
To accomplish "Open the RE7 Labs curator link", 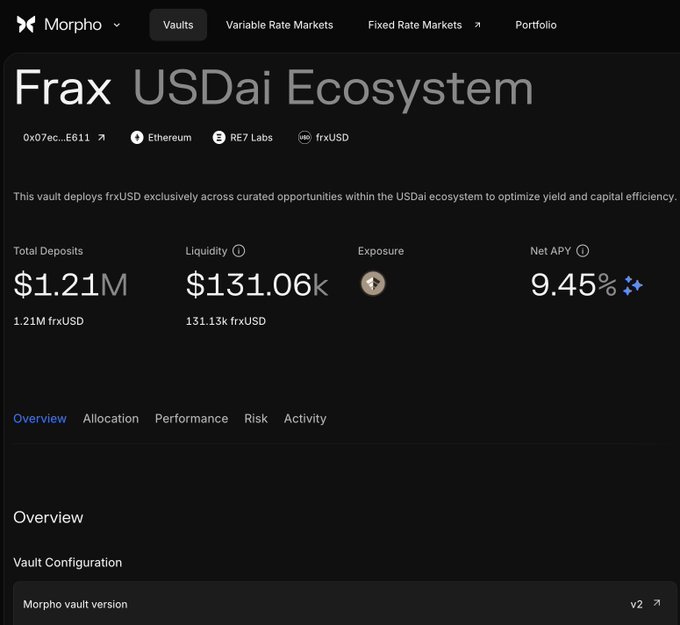I will tap(251, 137).
